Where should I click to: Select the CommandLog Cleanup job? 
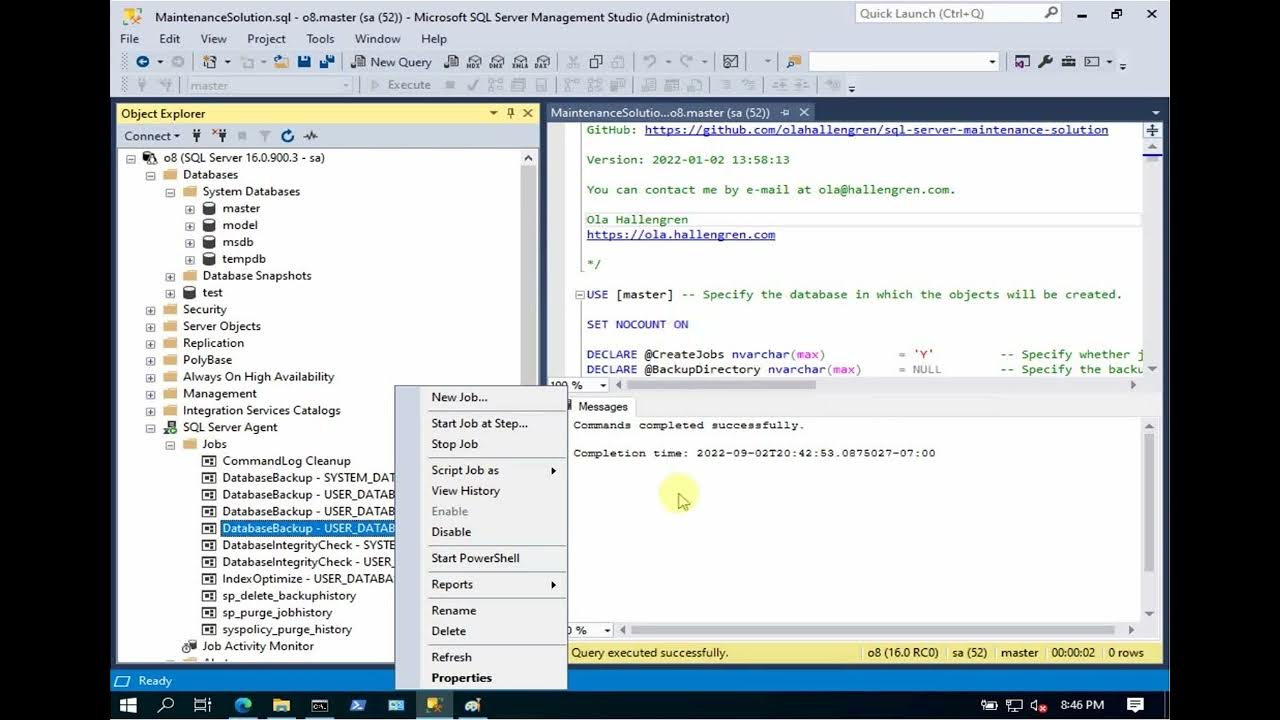pyautogui.click(x=286, y=461)
